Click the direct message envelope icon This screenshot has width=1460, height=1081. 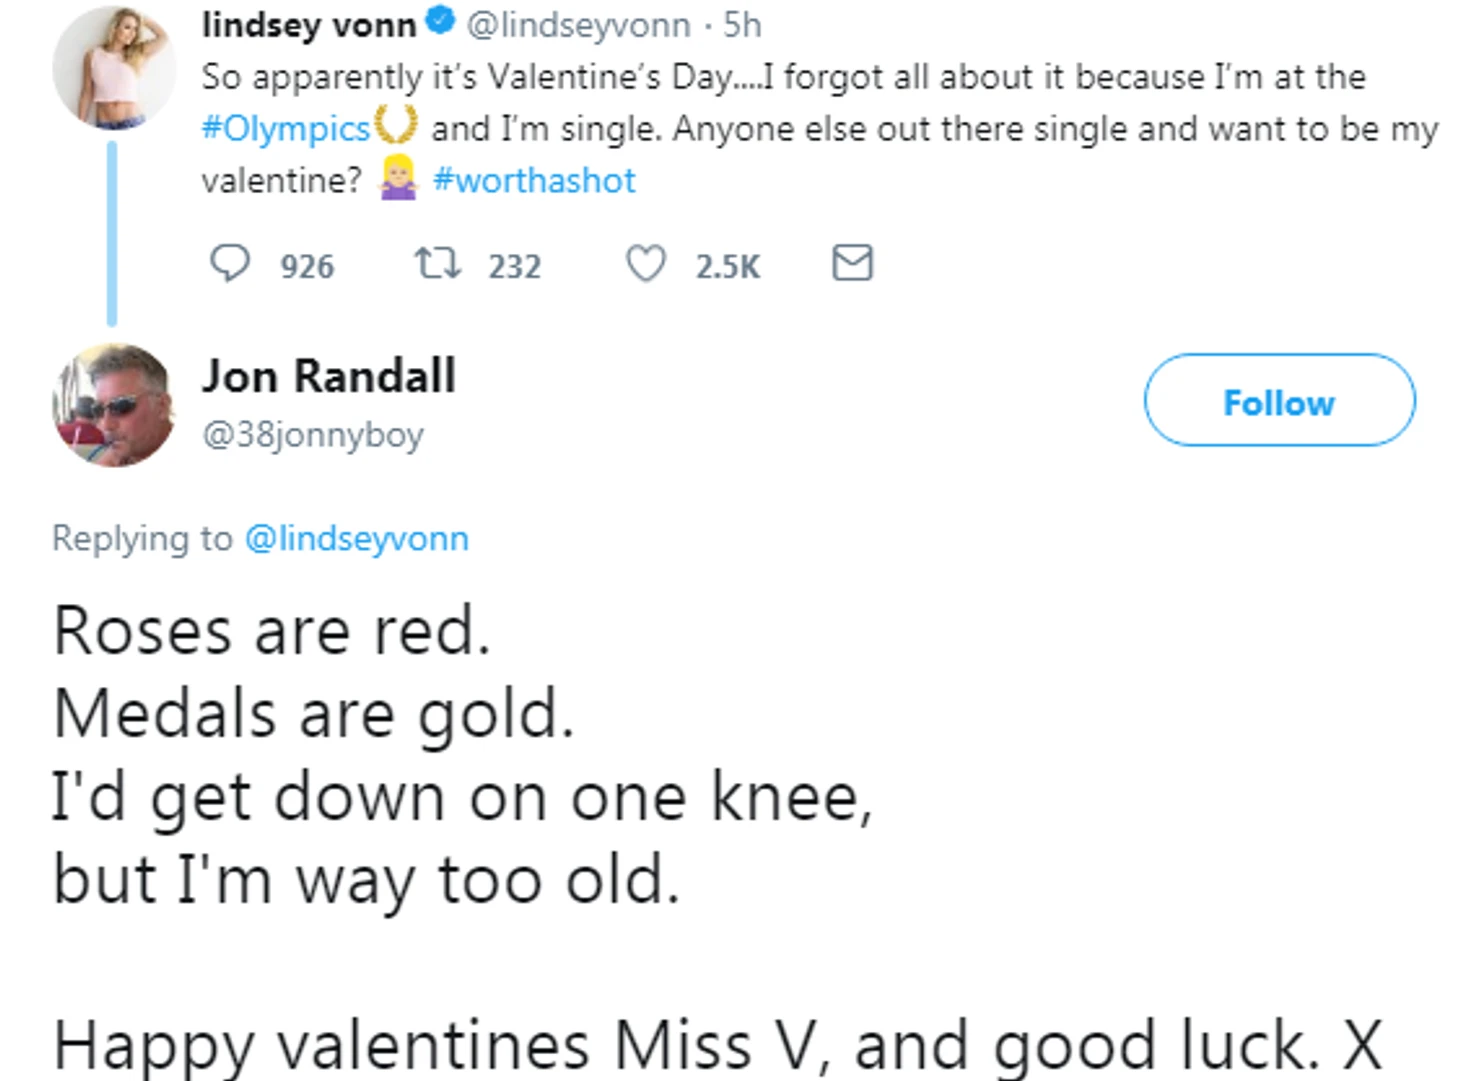[852, 264]
